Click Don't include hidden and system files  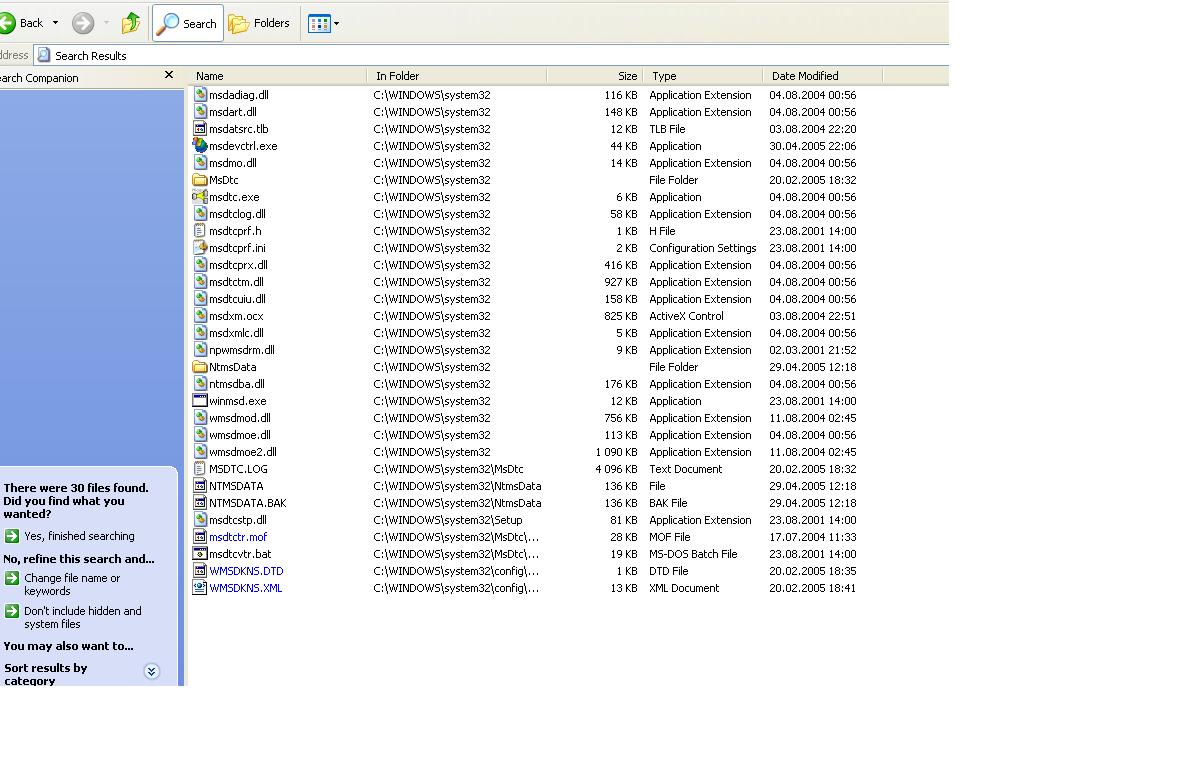point(82,617)
